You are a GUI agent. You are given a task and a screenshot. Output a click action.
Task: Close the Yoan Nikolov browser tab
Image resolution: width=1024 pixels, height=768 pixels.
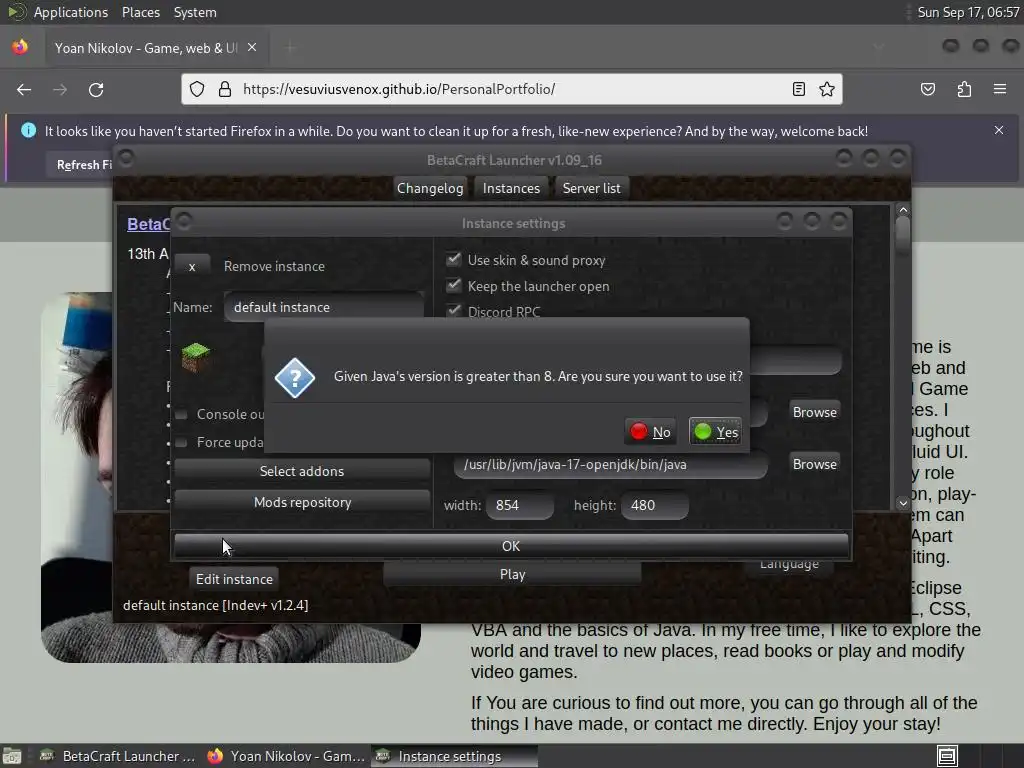[252, 48]
